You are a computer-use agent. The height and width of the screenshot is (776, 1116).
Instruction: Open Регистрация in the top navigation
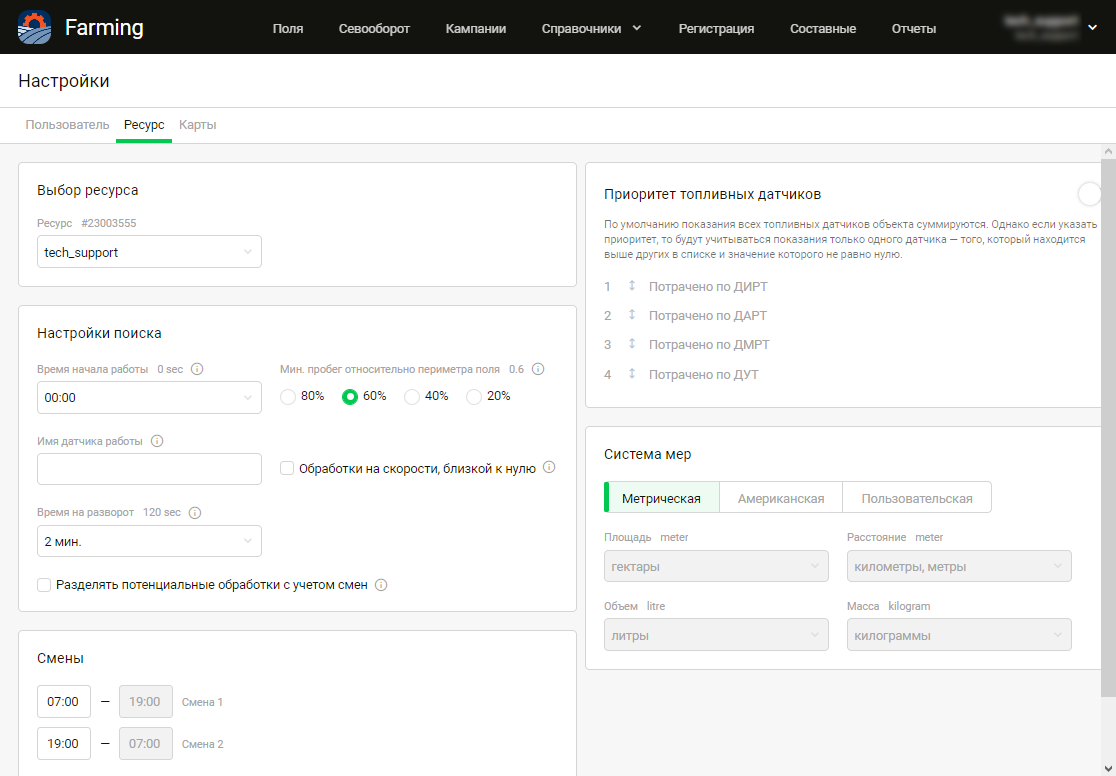[716, 28]
